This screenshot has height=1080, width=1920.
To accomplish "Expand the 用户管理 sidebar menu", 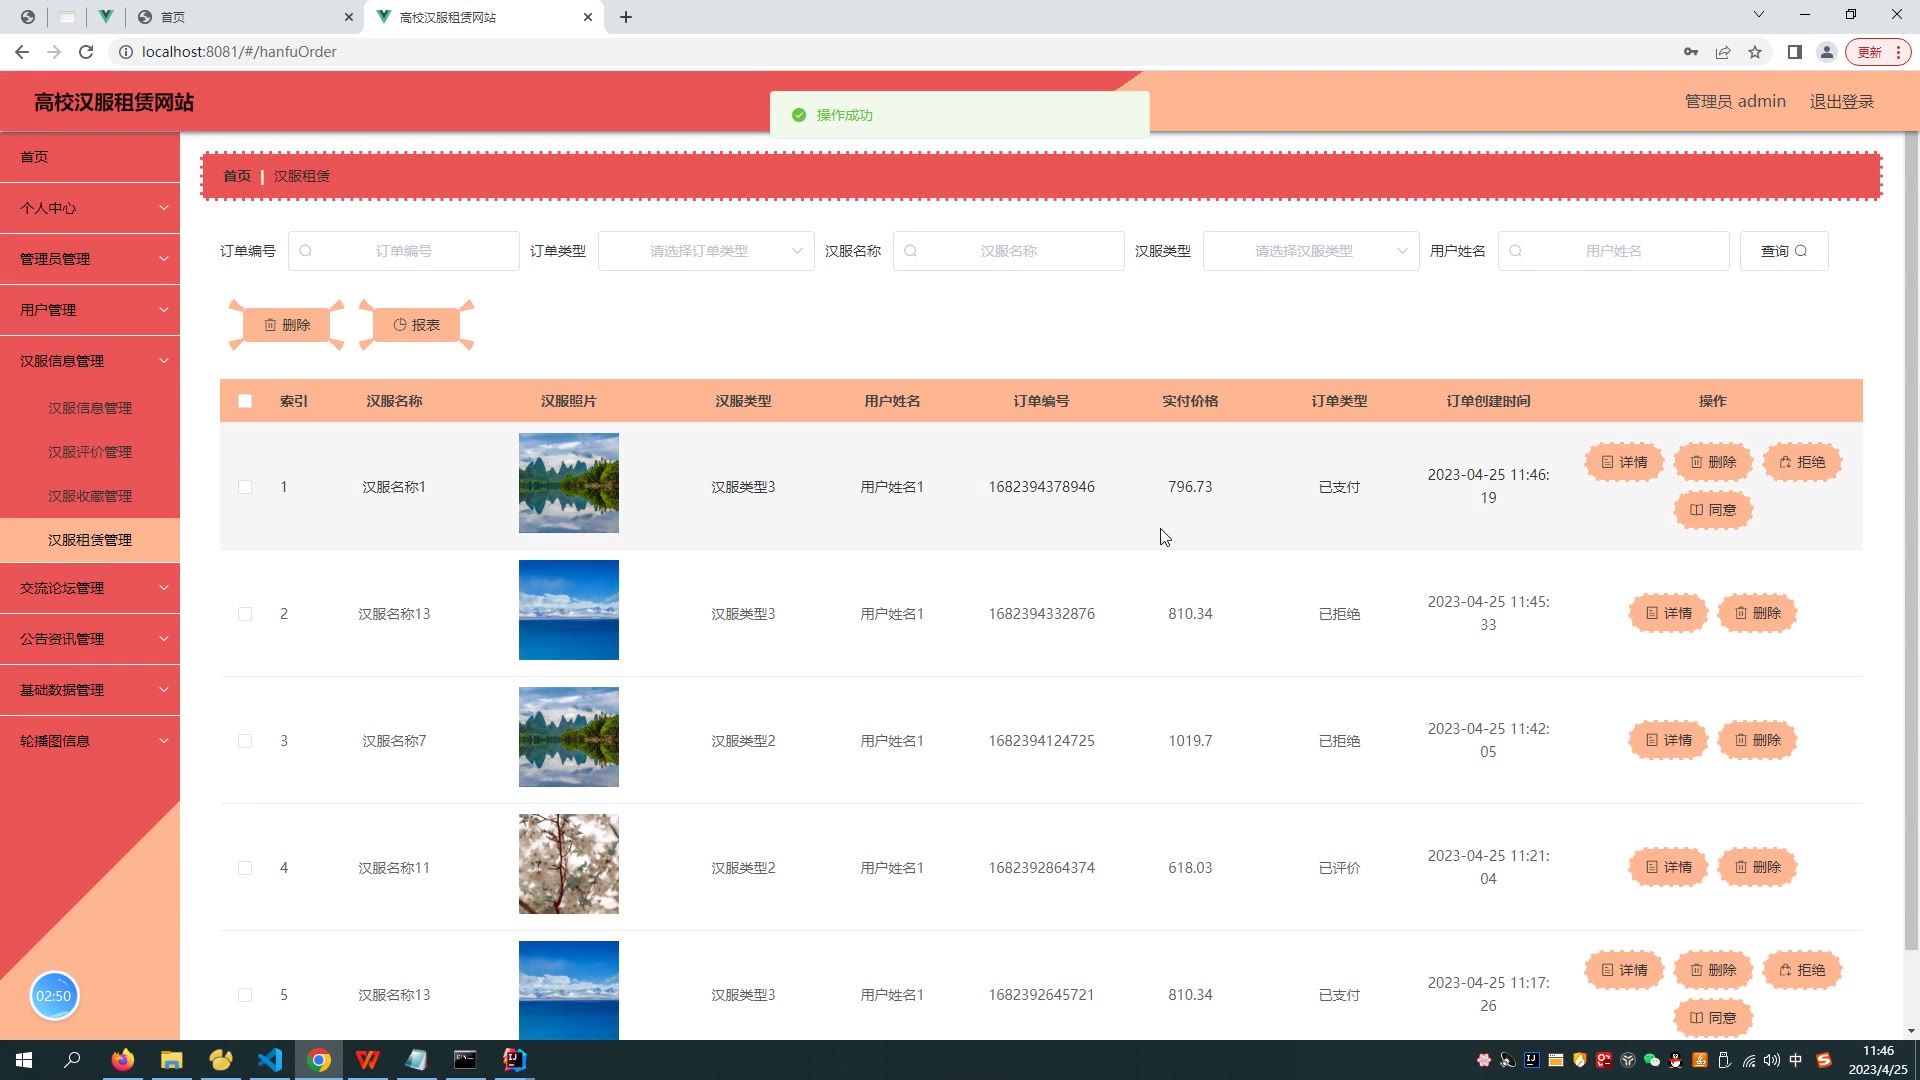I will [x=90, y=310].
